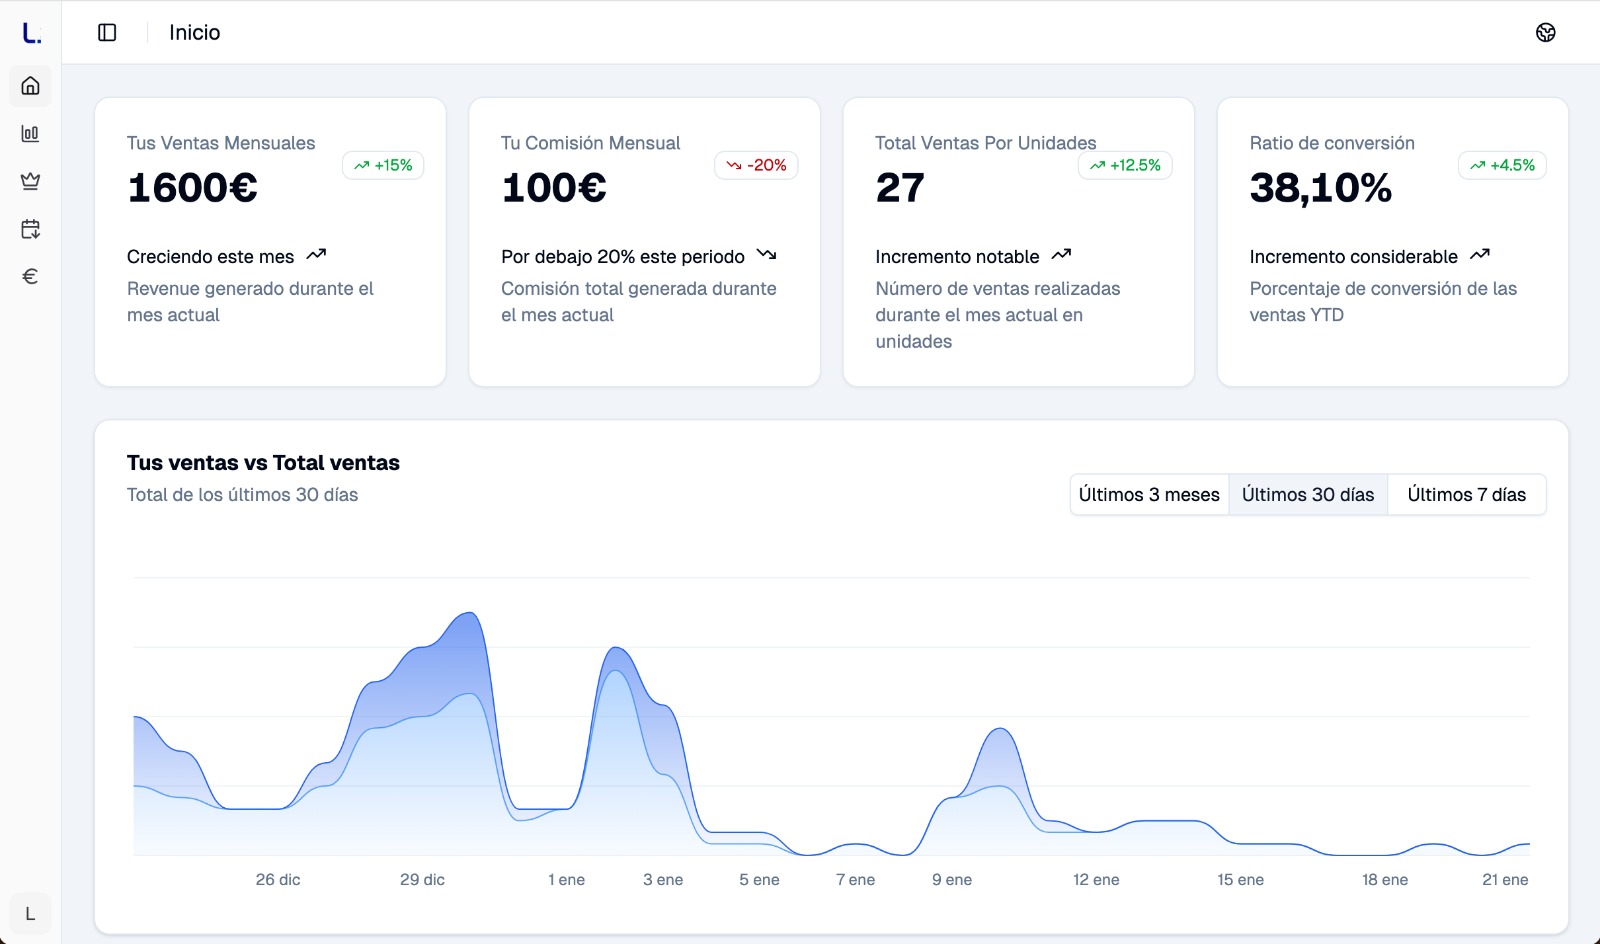1600x944 pixels.
Task: Collapse the sidebar with the panel toggle
Action: pos(107,33)
